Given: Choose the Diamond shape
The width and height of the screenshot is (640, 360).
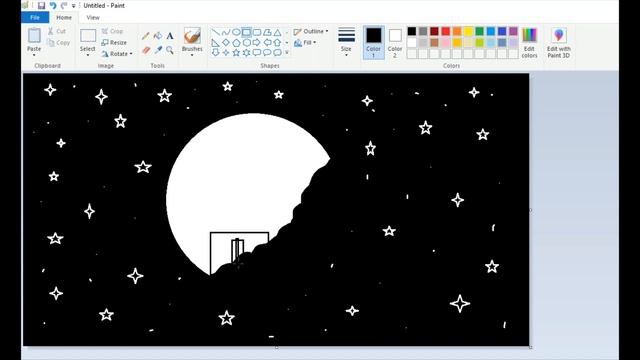Looking at the screenshot, I should (x=226, y=42).
